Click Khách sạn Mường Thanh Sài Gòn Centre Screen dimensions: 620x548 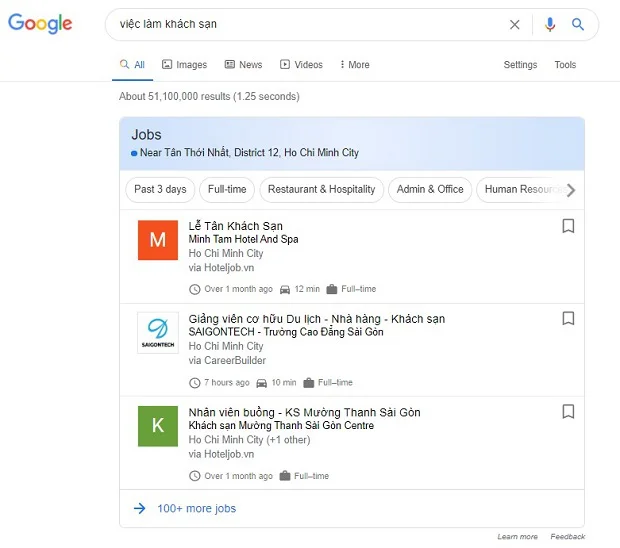[x=281, y=425]
